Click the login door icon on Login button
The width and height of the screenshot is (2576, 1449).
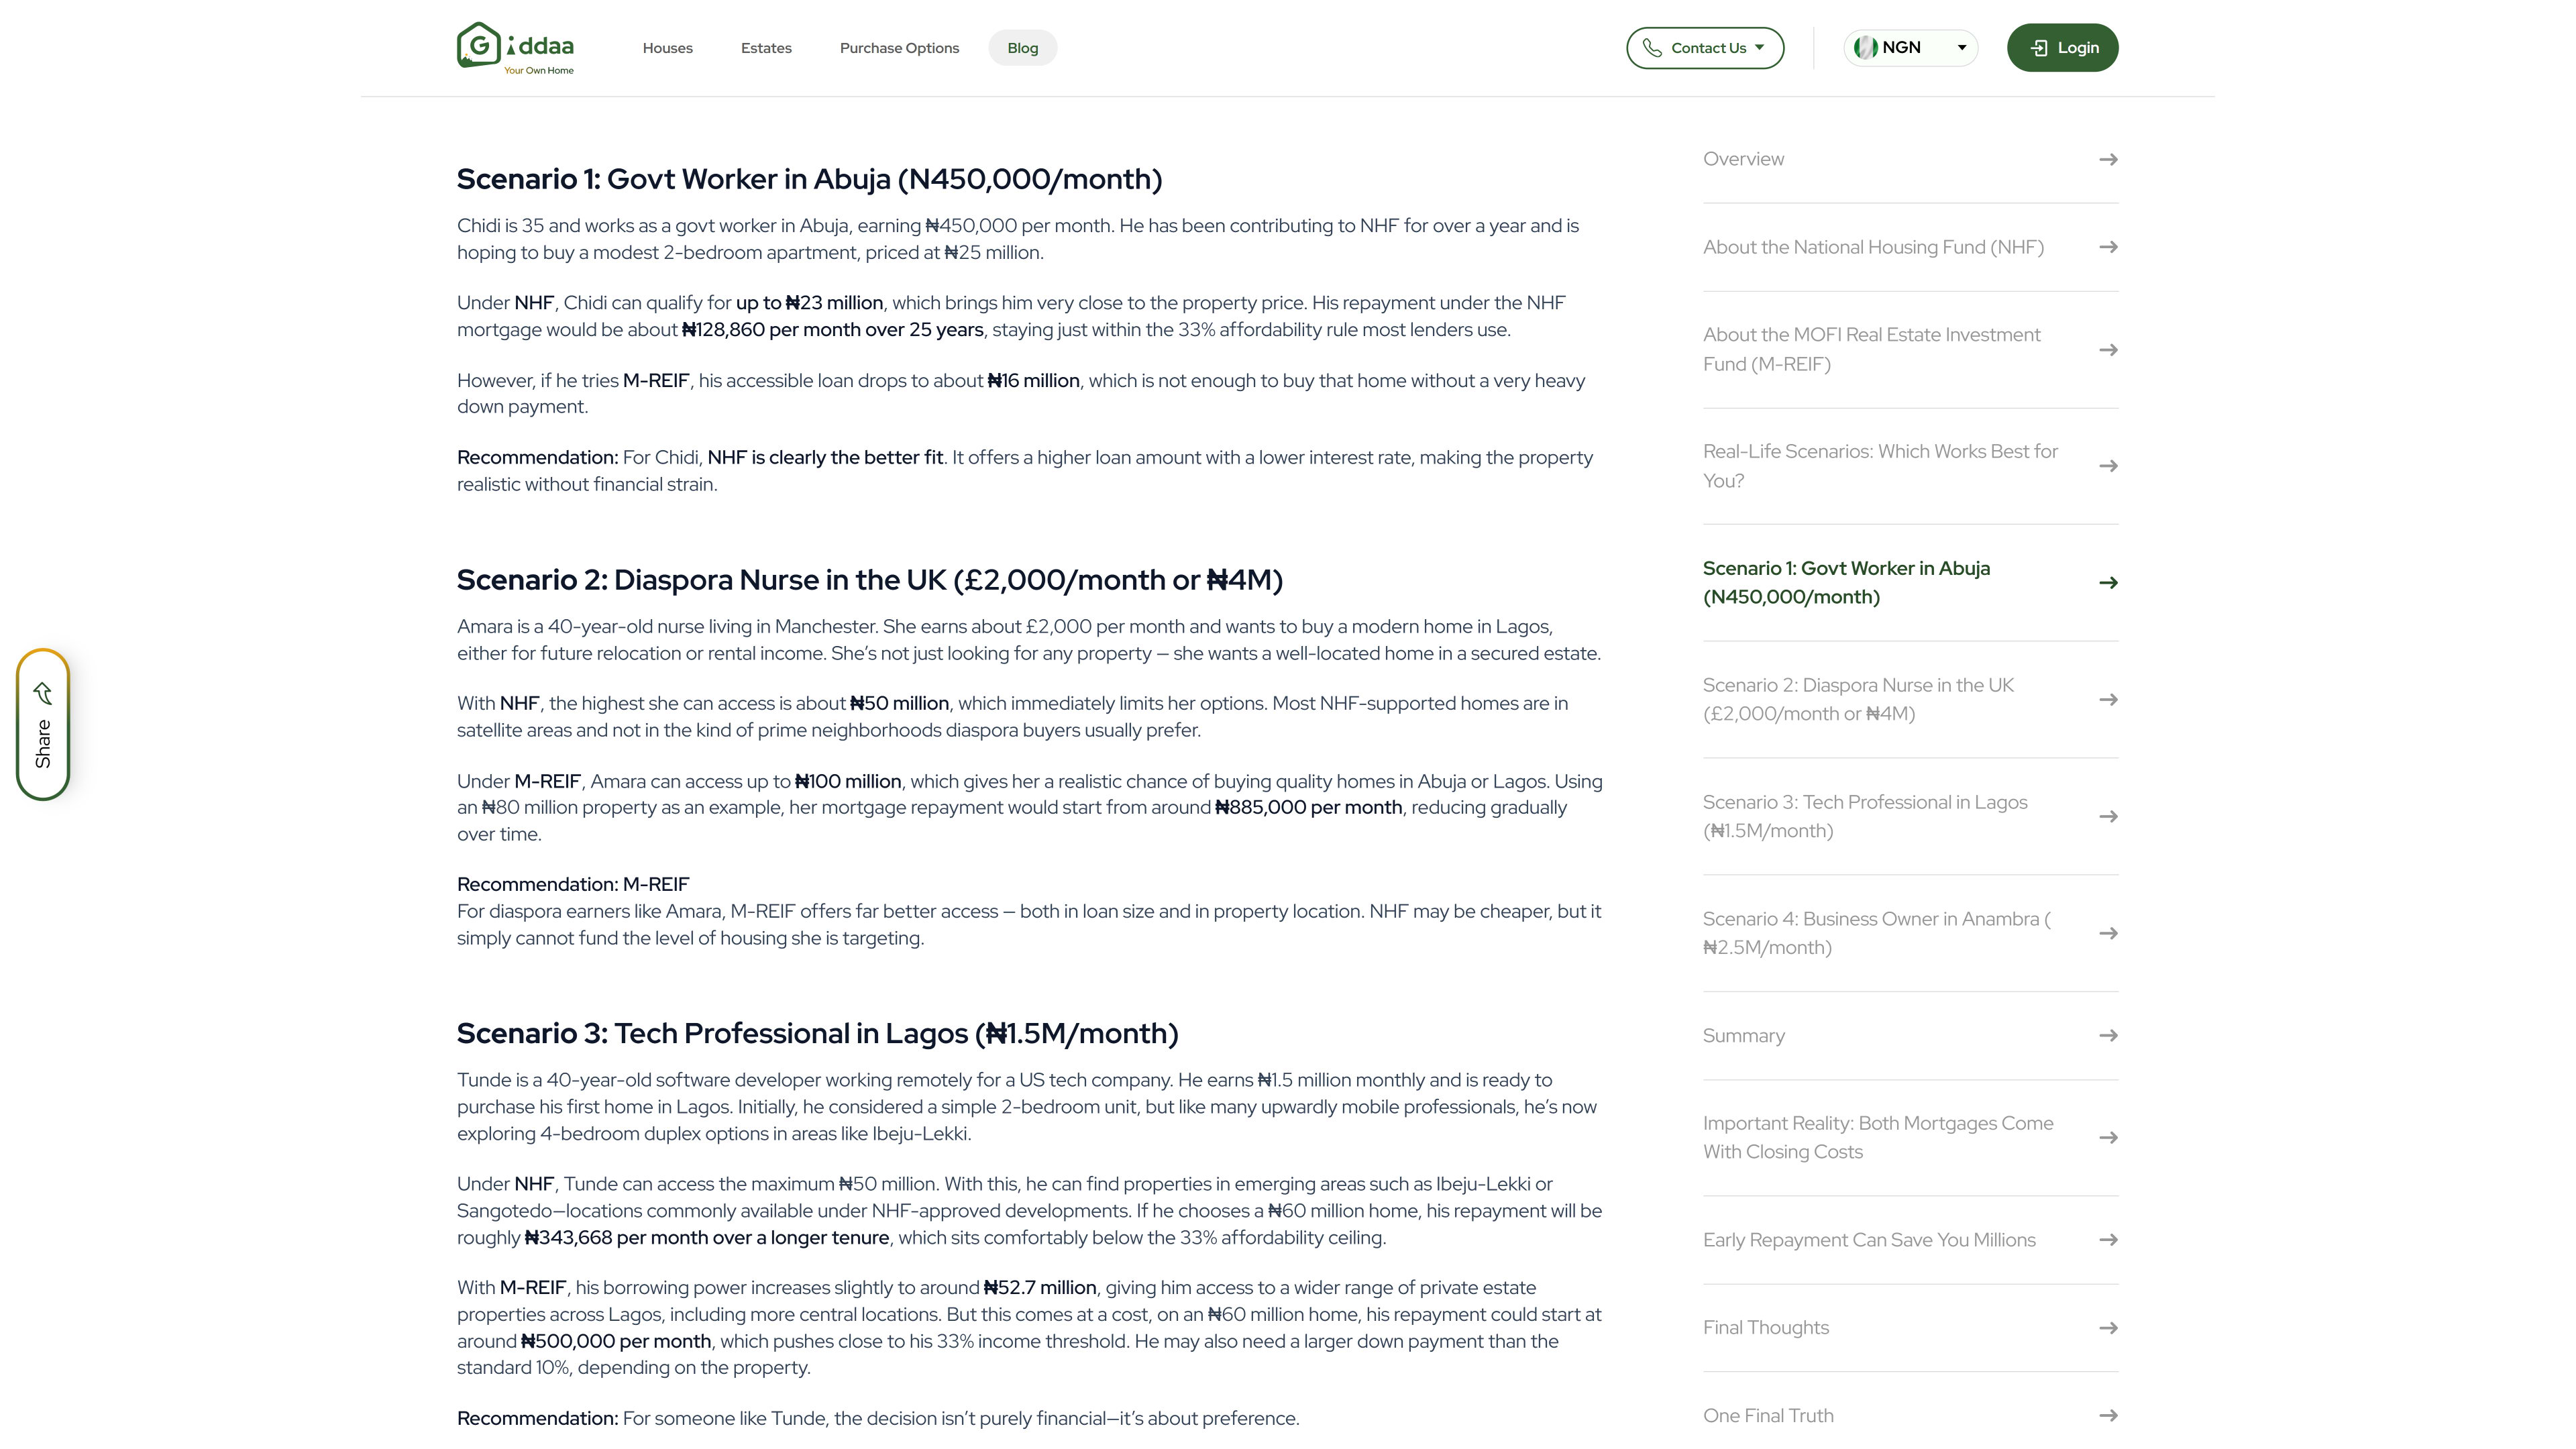(x=2040, y=47)
